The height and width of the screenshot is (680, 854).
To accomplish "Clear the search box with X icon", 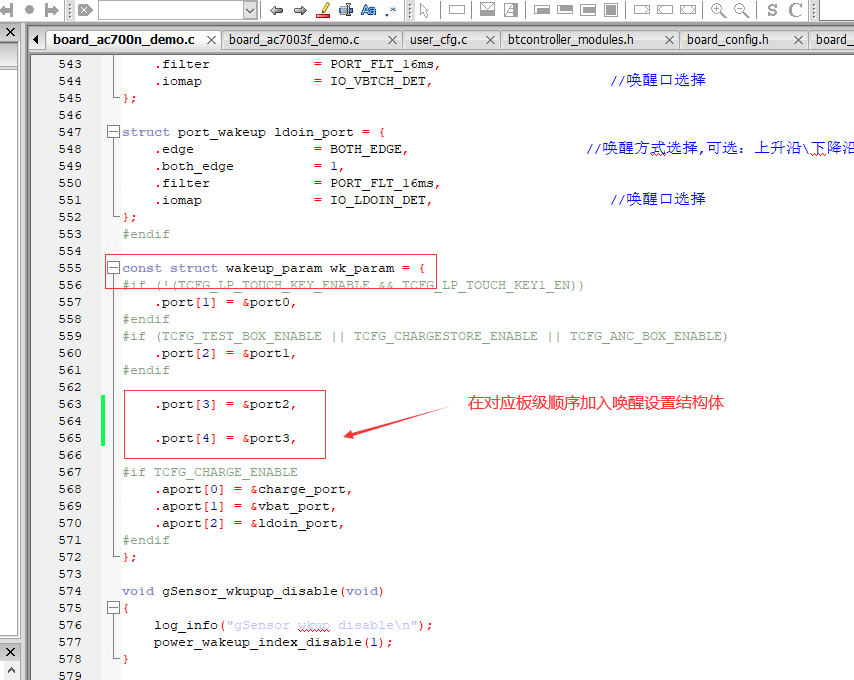I will [85, 10].
